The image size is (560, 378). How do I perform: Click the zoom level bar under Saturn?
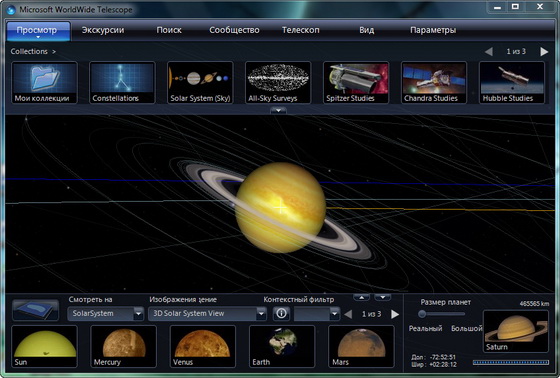click(511, 362)
